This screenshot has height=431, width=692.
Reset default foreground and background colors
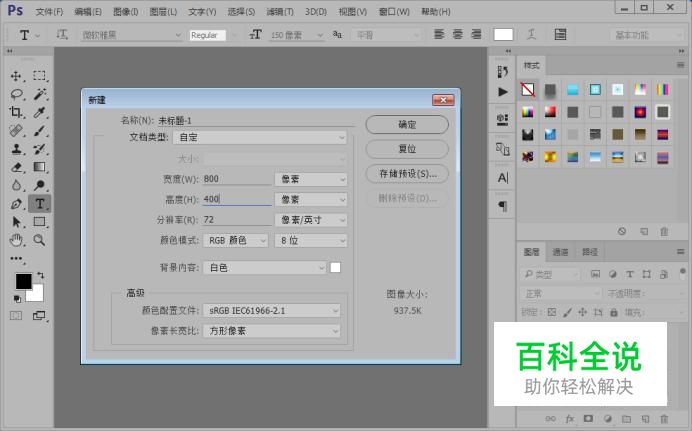pyautogui.click(x=17, y=299)
